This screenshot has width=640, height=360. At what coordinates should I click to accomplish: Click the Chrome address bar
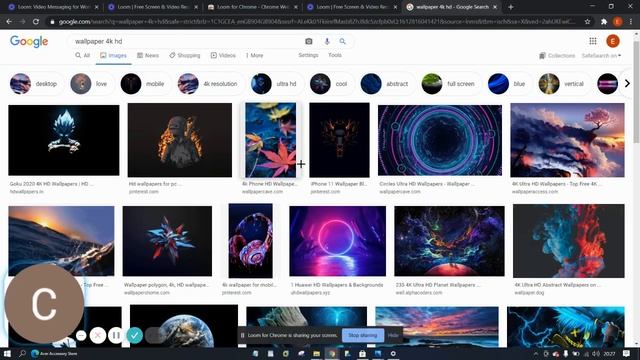tap(314, 22)
